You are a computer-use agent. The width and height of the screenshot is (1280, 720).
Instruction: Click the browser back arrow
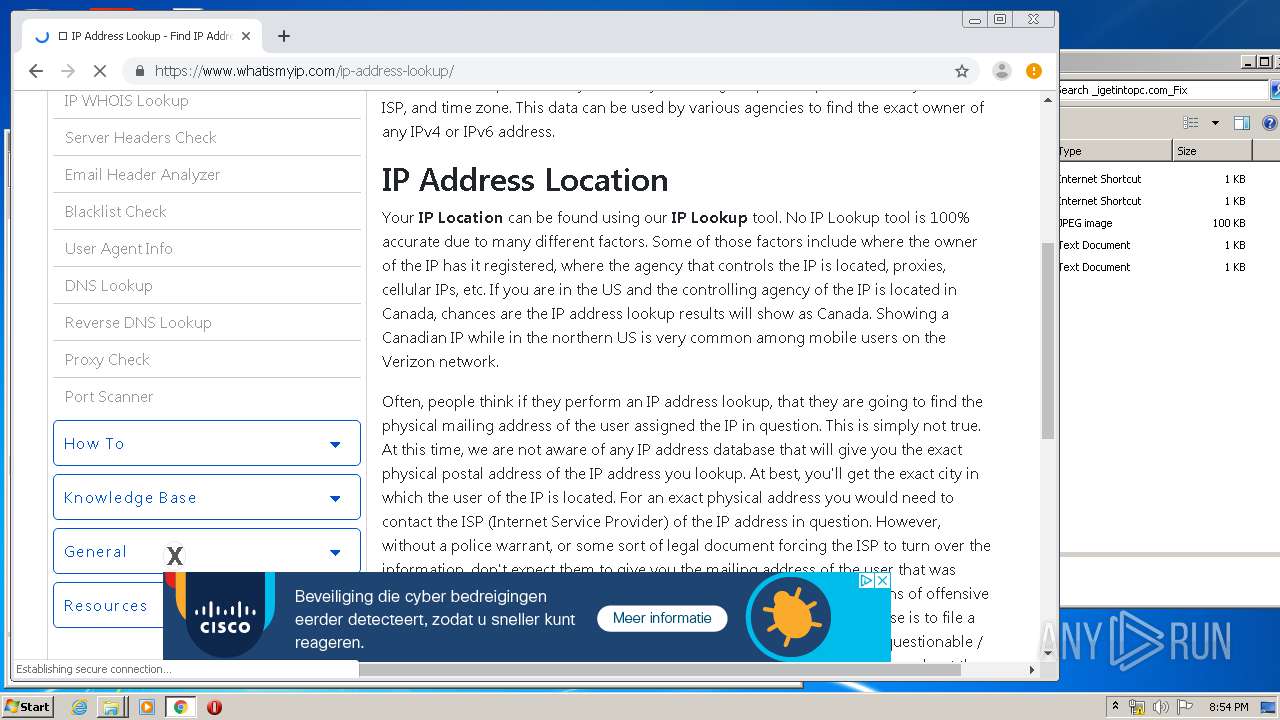tap(36, 71)
